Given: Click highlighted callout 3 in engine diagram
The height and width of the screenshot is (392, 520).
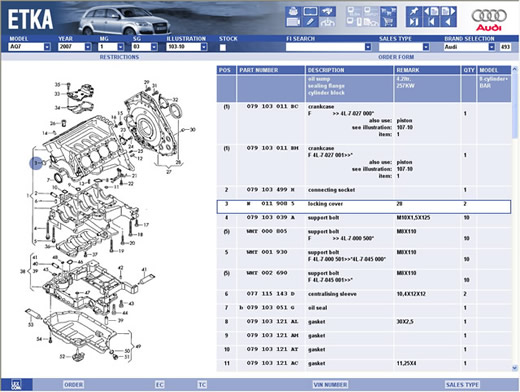Looking at the screenshot, I should point(36,163).
